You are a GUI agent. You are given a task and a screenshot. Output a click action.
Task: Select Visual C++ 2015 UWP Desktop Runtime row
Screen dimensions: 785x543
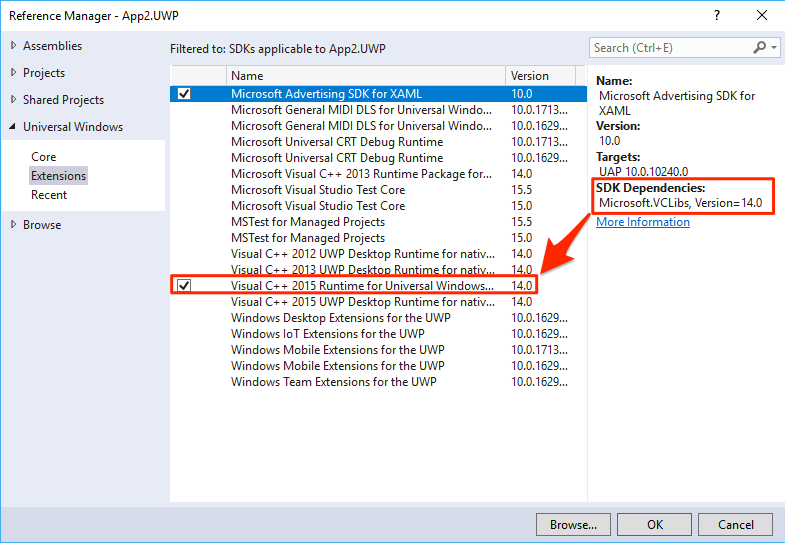click(x=378, y=302)
